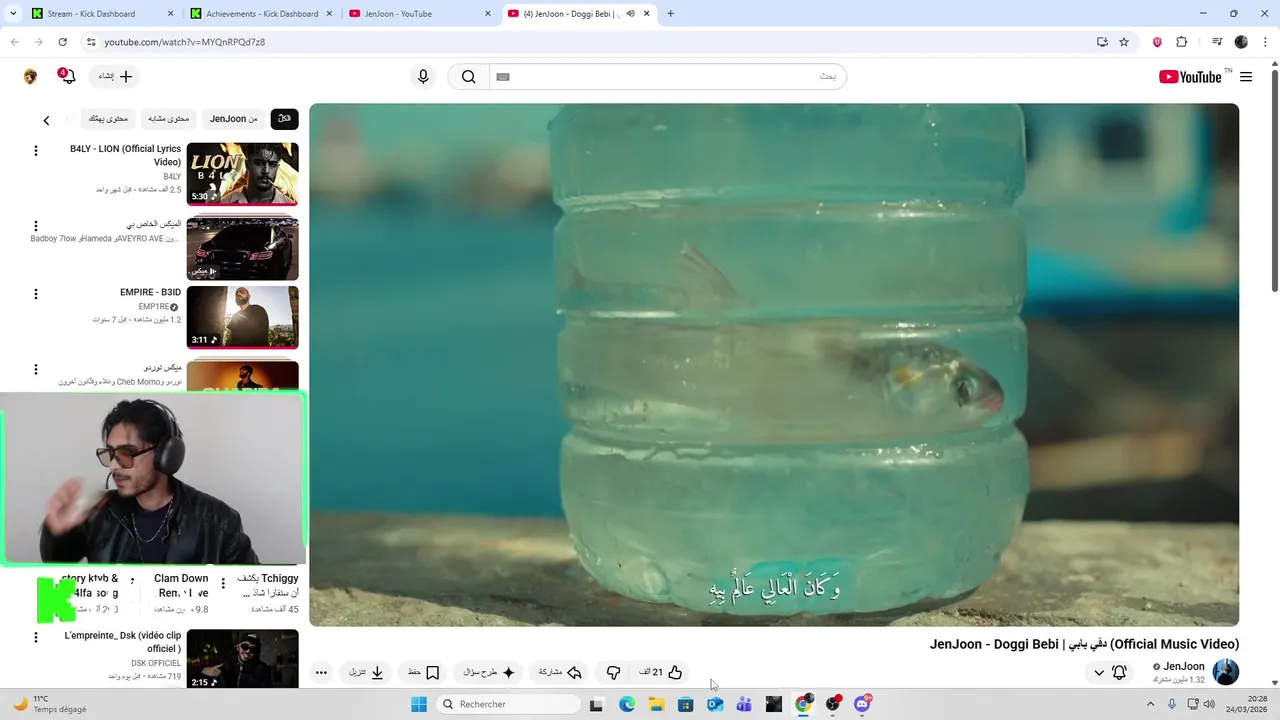
Task: Open options menu for B4LY - LION video
Action: tap(36, 151)
